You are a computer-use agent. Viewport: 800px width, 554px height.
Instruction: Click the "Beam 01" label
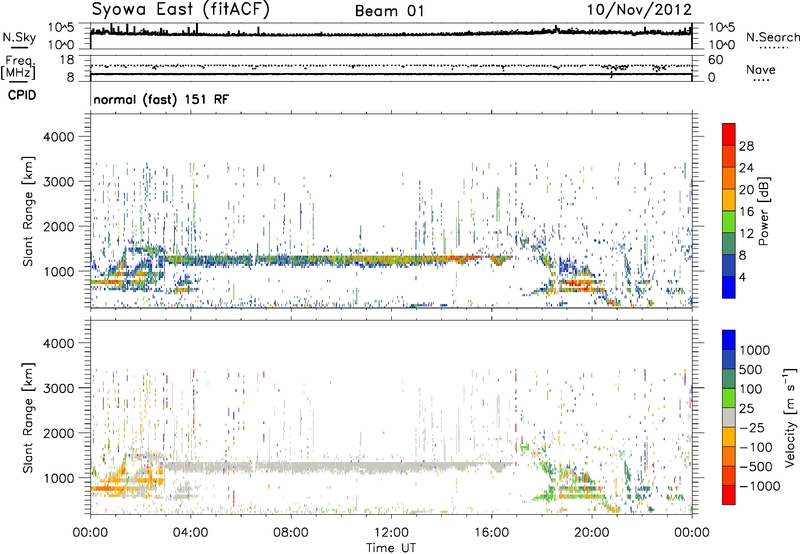tap(389, 11)
